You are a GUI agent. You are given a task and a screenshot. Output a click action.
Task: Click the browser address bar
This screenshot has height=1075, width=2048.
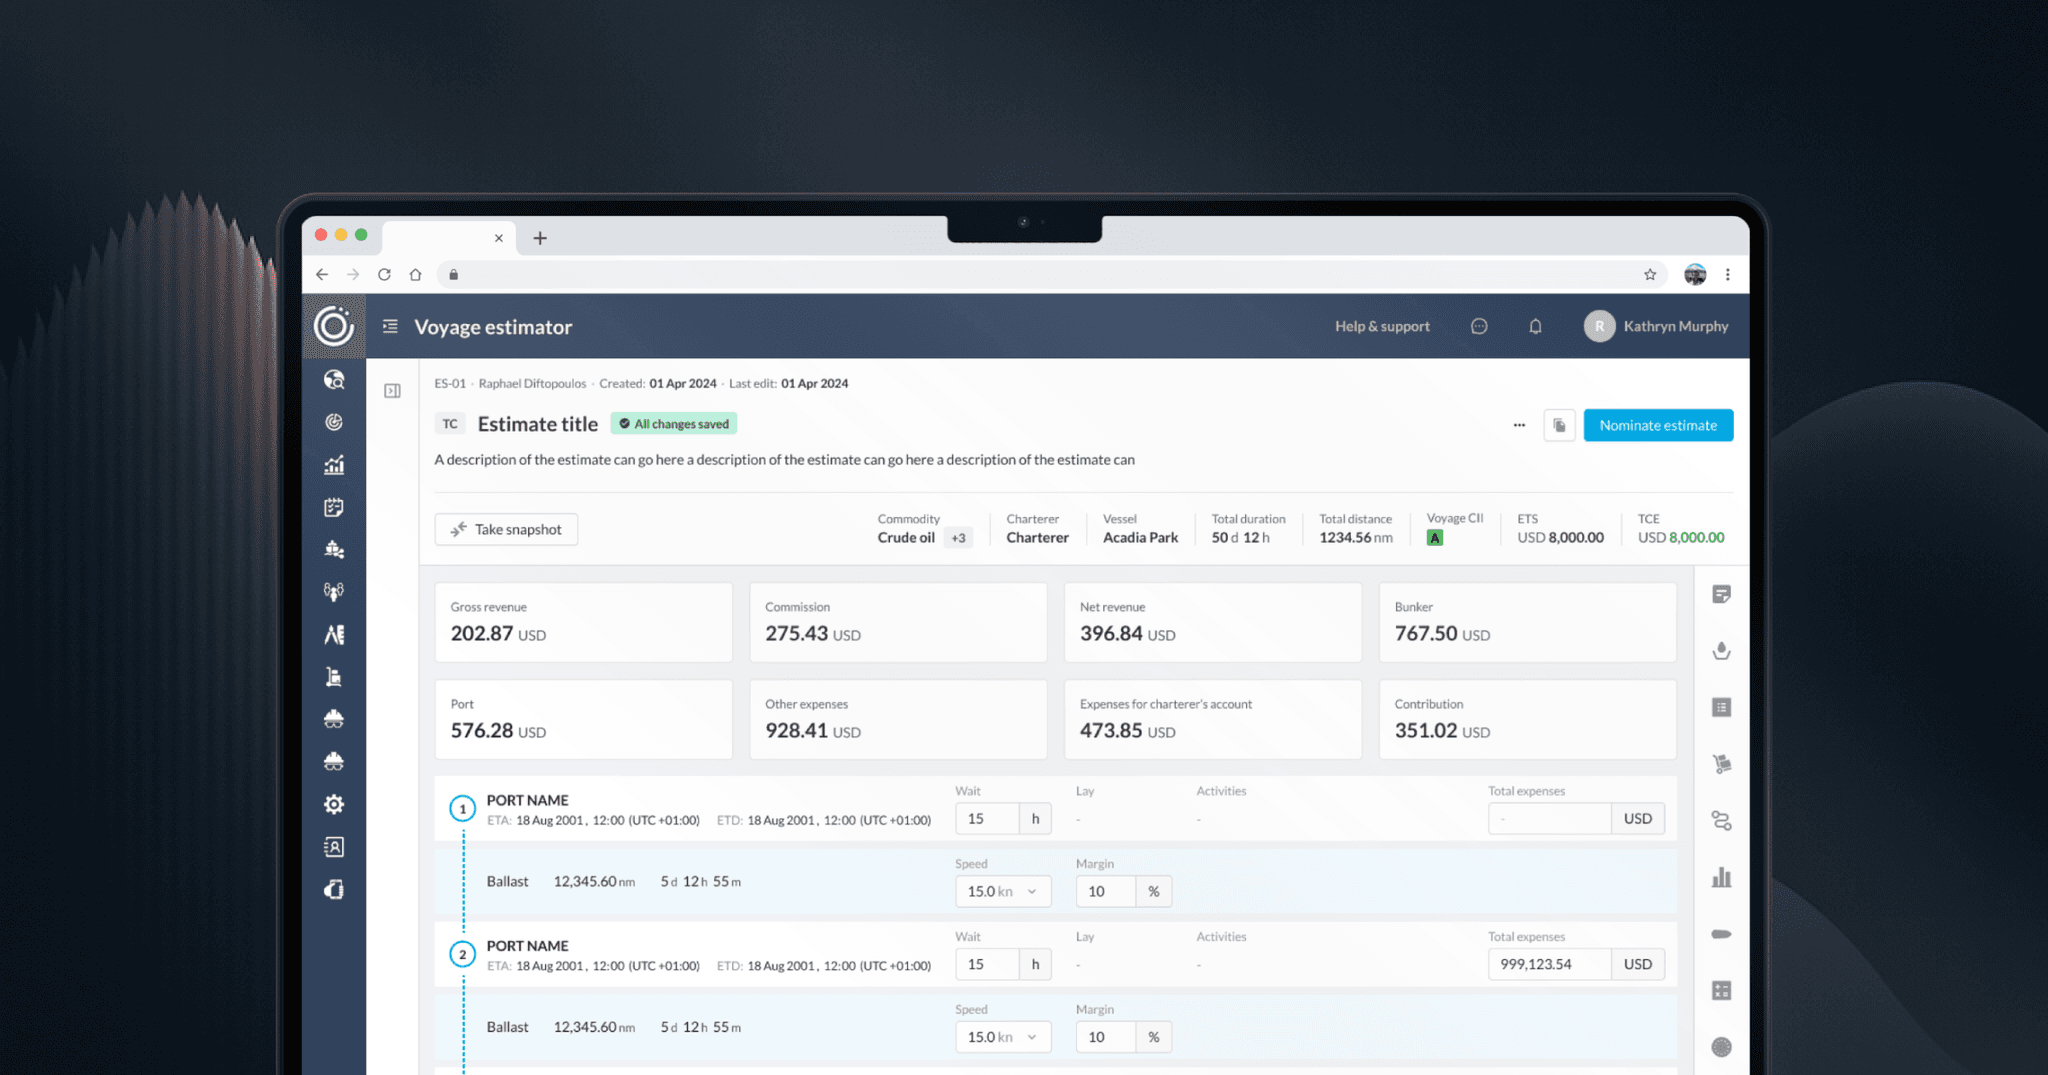[1050, 274]
